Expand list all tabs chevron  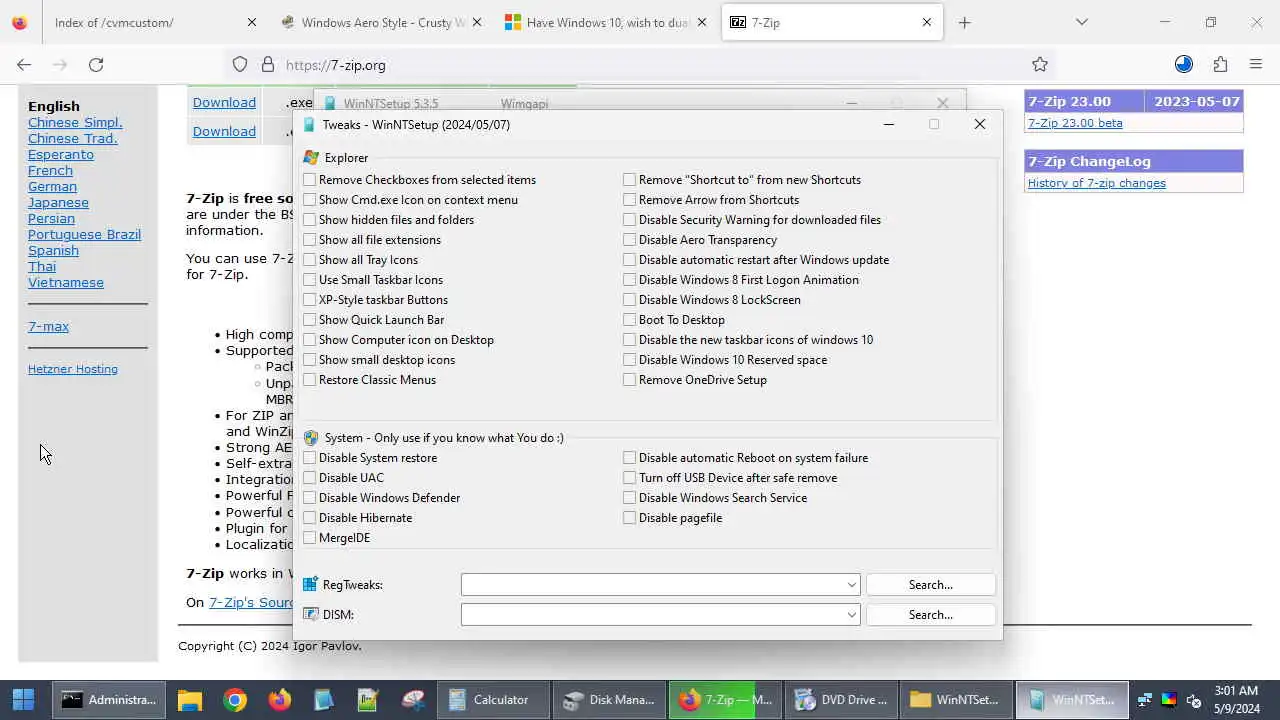[x=1081, y=22]
